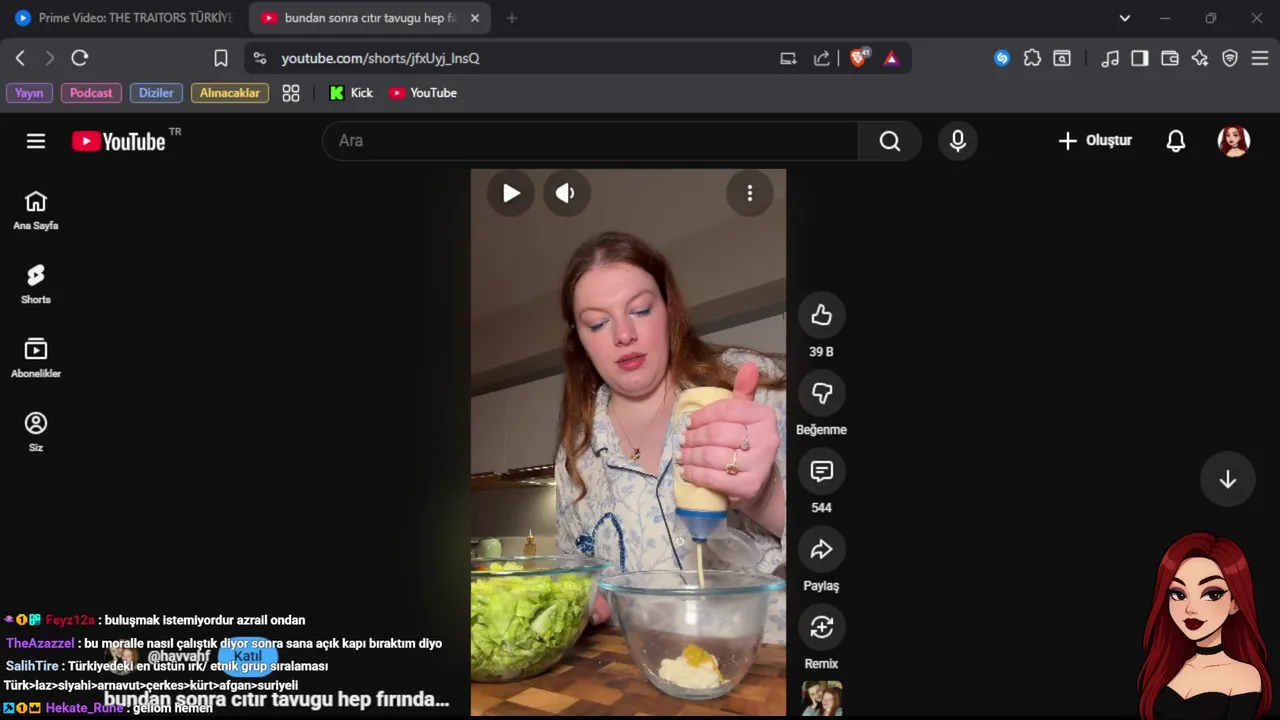1280x720 pixels.
Task: Open the comments showing 544
Action: coord(821,471)
